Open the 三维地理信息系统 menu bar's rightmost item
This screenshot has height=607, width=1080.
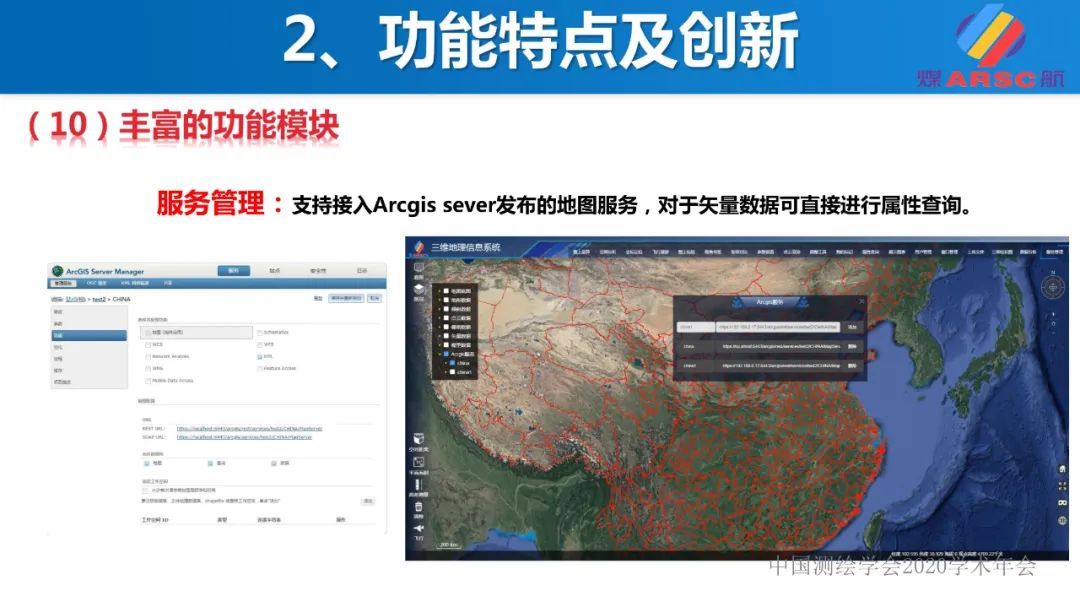tap(1057, 252)
